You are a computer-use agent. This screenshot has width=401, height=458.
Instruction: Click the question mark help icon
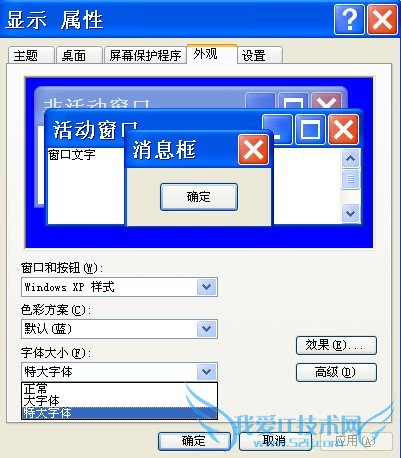[x=349, y=20]
